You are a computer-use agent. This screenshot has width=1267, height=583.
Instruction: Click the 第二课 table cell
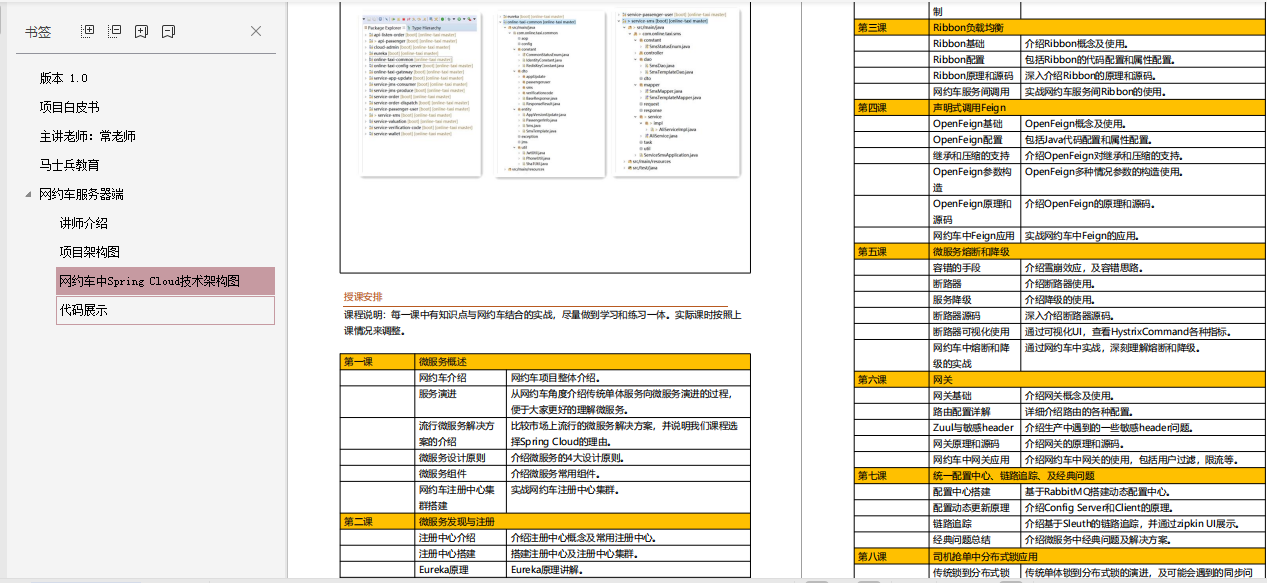click(378, 522)
